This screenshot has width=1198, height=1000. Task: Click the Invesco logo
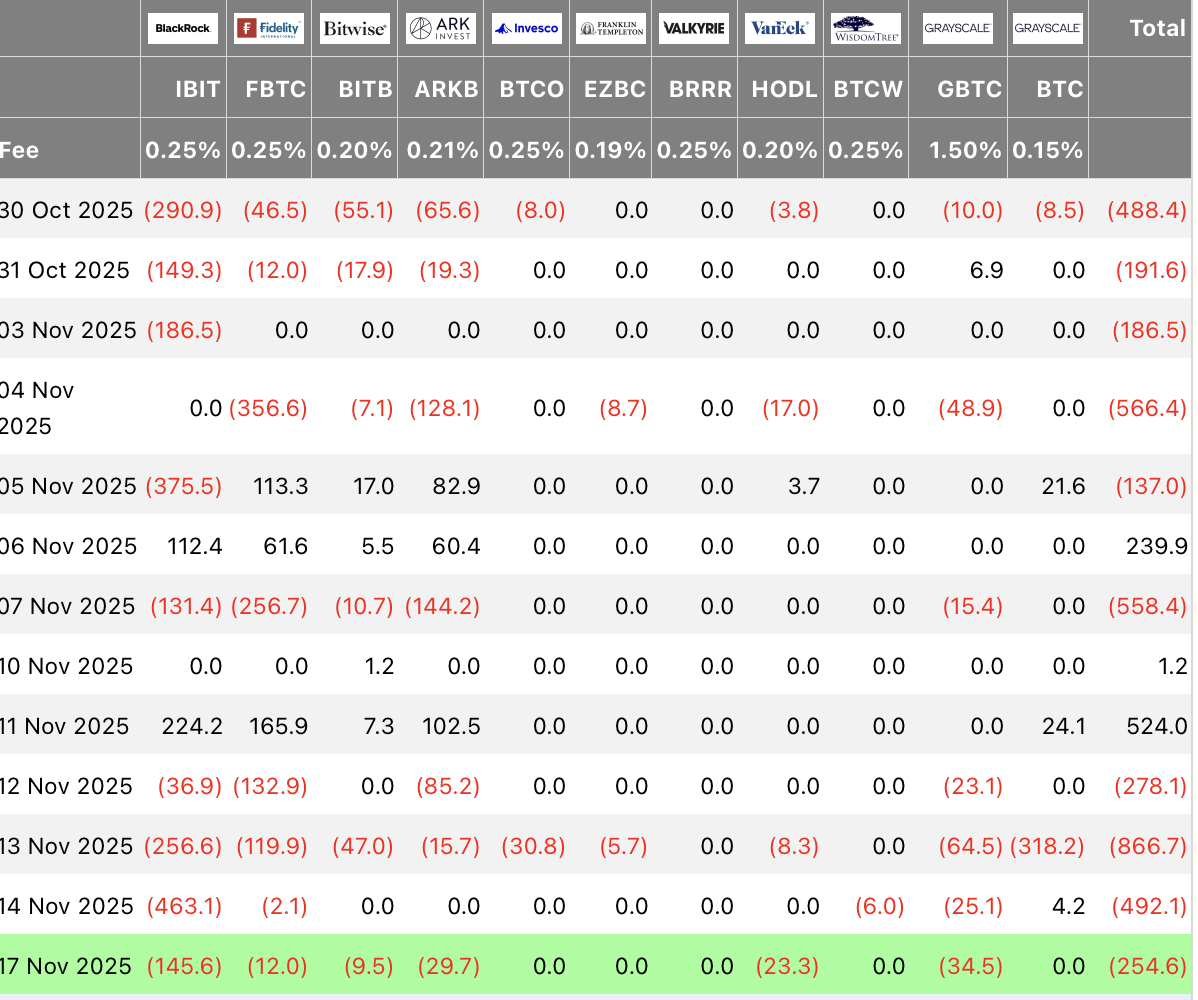tap(527, 28)
